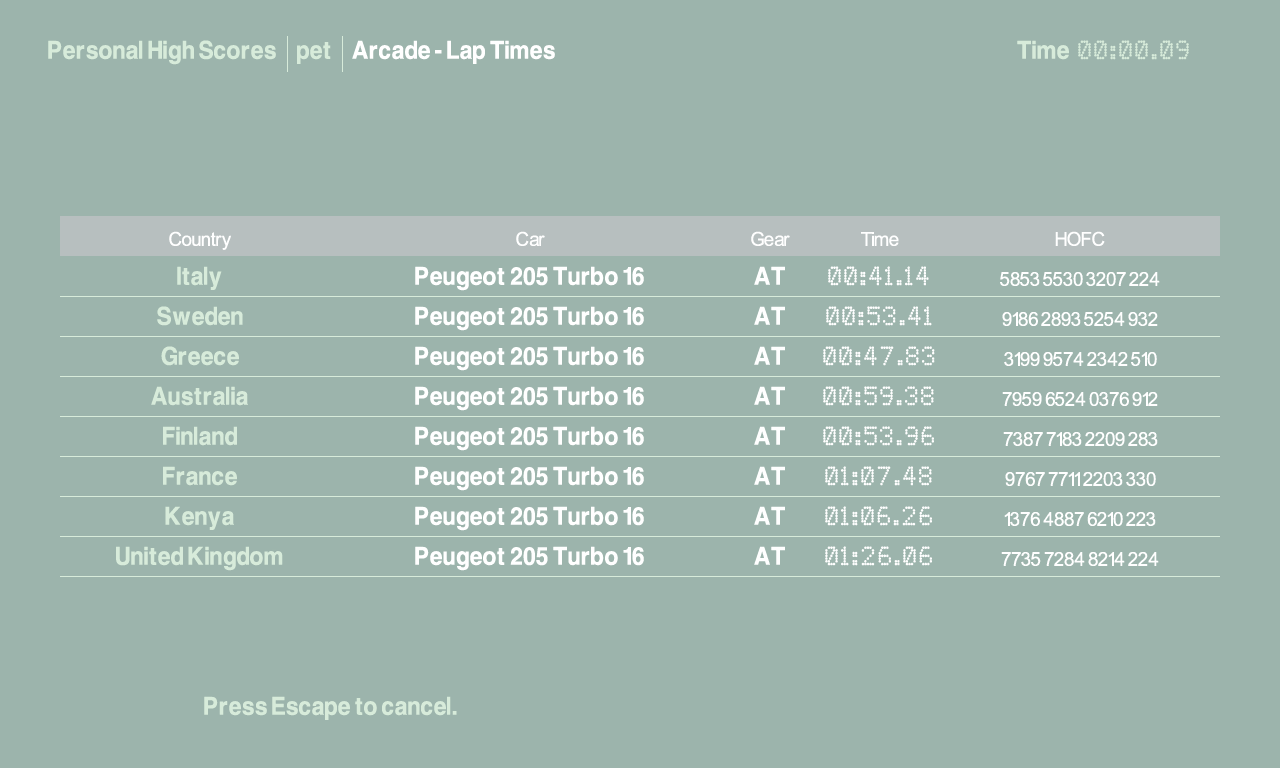Click the Italy HOFC code 5853 5530 3207 224

click(x=1079, y=279)
